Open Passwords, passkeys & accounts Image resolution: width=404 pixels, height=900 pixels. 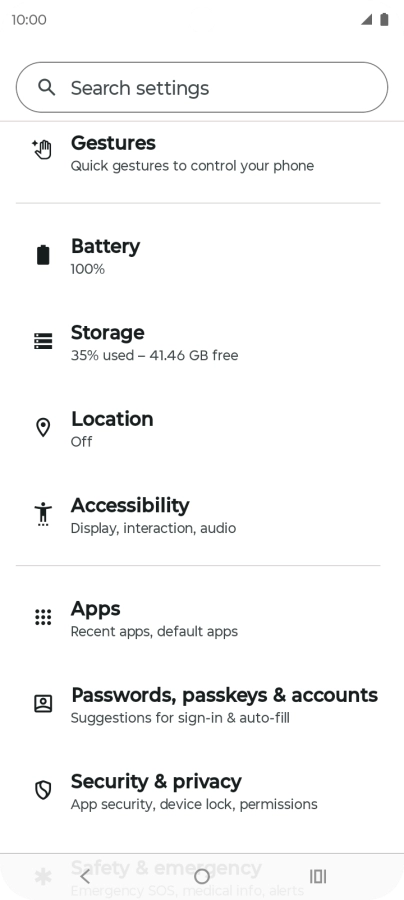pyautogui.click(x=202, y=705)
